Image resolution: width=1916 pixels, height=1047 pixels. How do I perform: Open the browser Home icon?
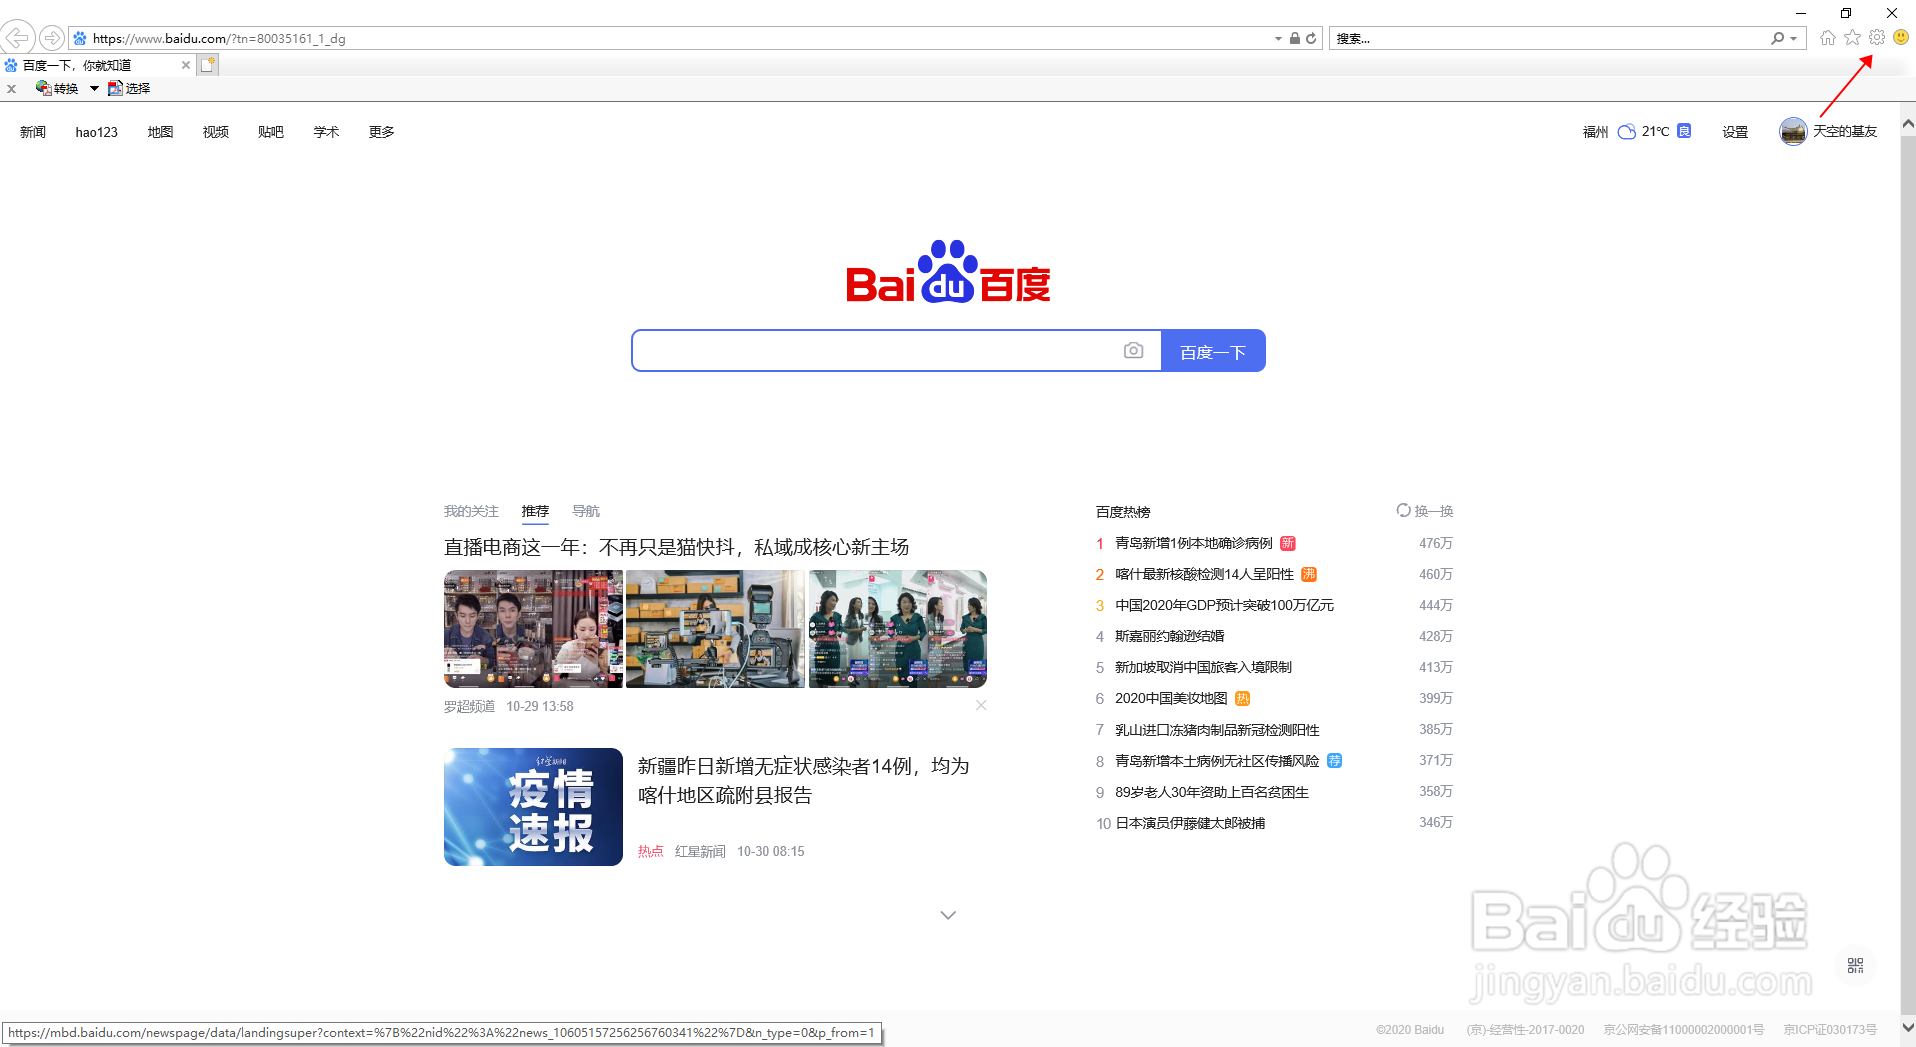[1828, 38]
